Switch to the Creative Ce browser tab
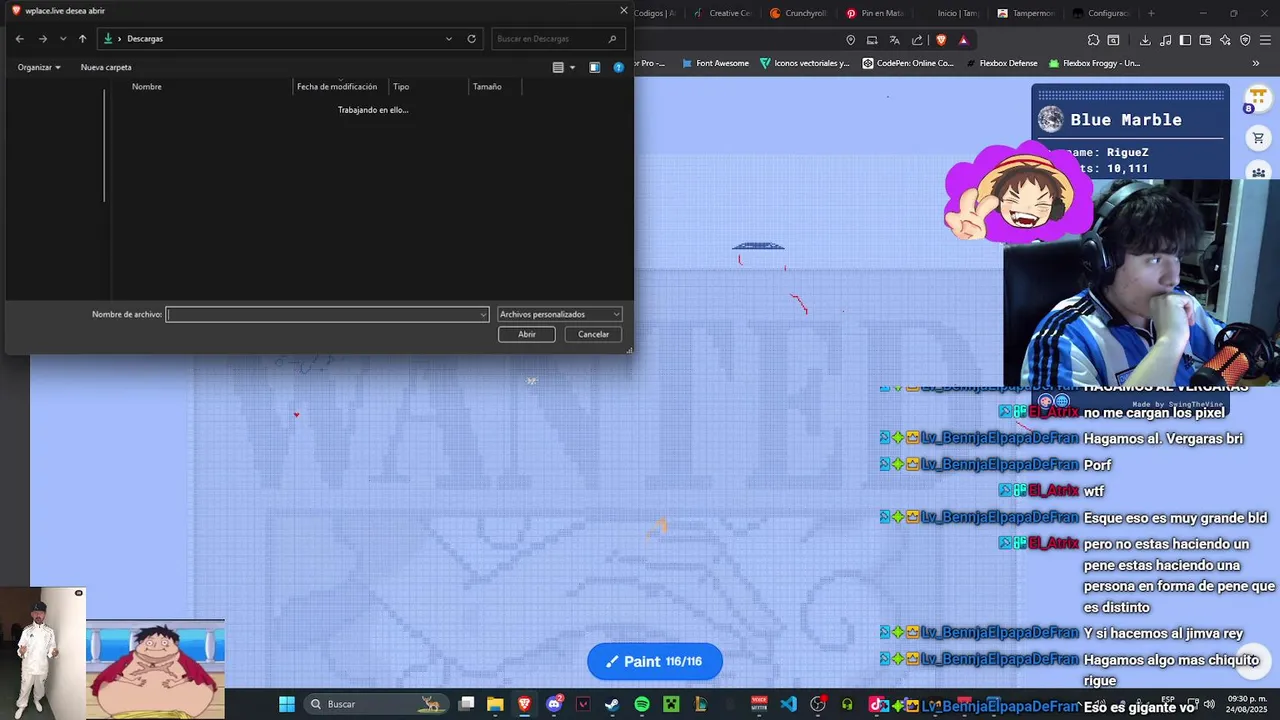This screenshot has width=1280, height=720. coord(721,13)
